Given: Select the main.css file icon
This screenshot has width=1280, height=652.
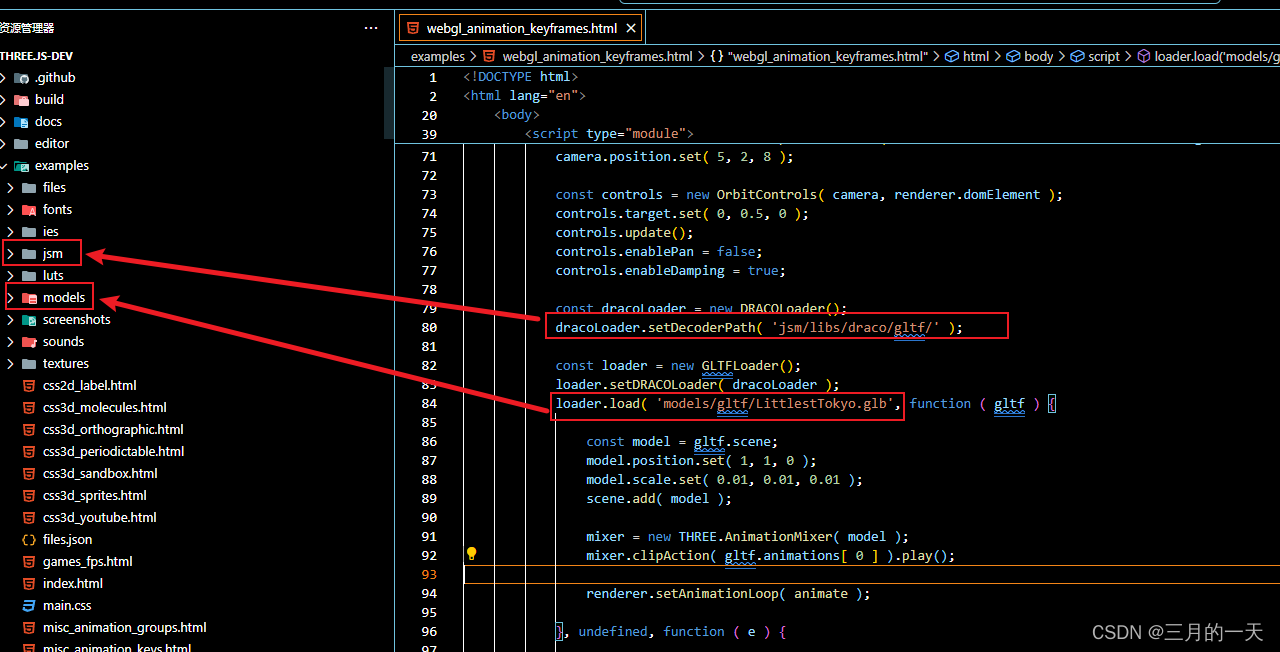Looking at the screenshot, I should pos(28,605).
